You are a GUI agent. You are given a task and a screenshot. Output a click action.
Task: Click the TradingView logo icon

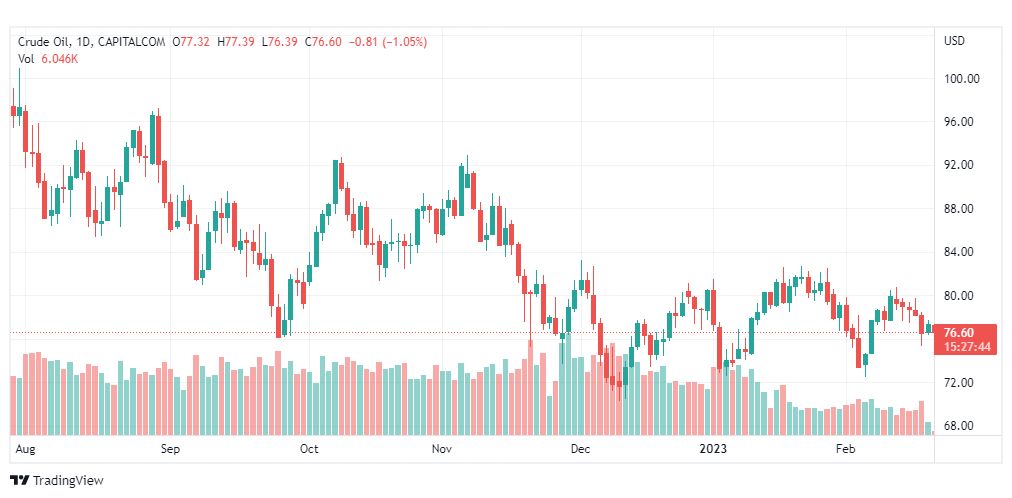(19, 481)
